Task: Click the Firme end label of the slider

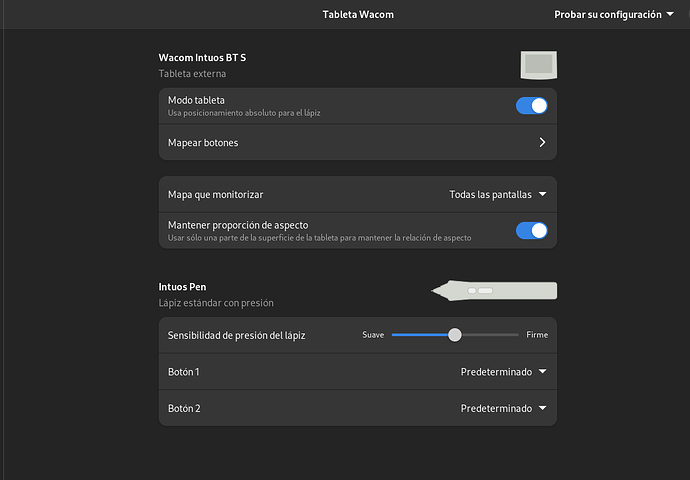Action: click(537, 335)
